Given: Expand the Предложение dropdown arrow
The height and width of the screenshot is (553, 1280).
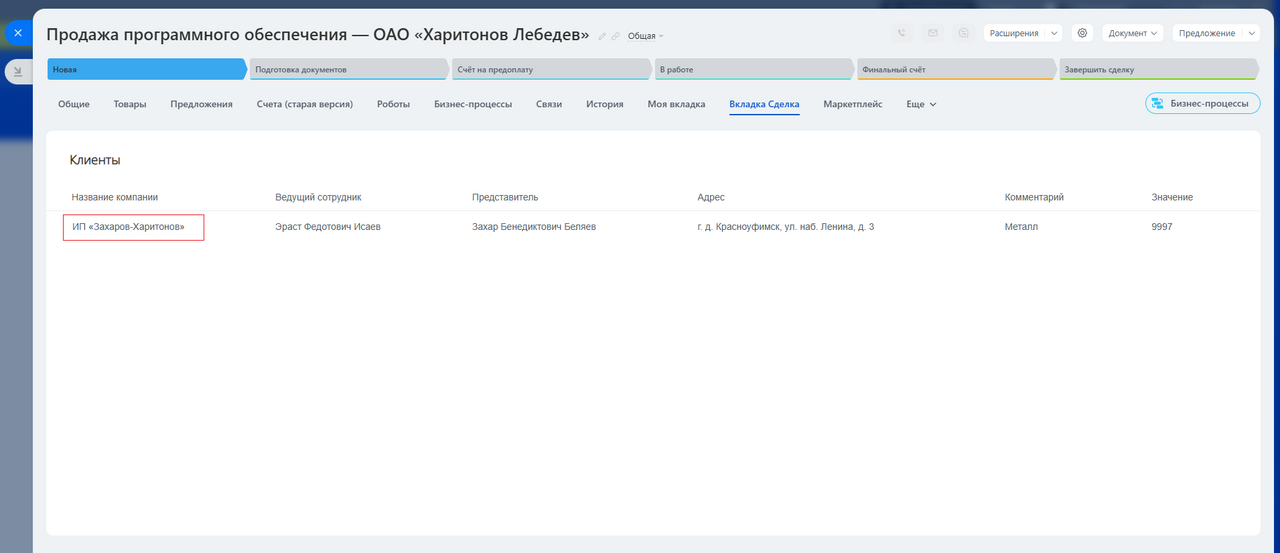Looking at the screenshot, I should click(1252, 33).
